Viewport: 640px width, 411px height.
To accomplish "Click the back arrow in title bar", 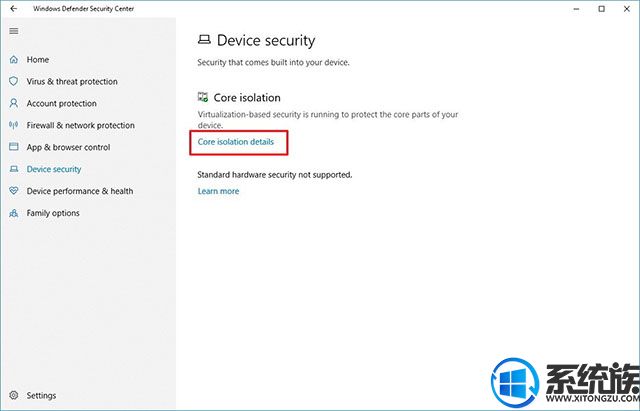I will pos(13,9).
